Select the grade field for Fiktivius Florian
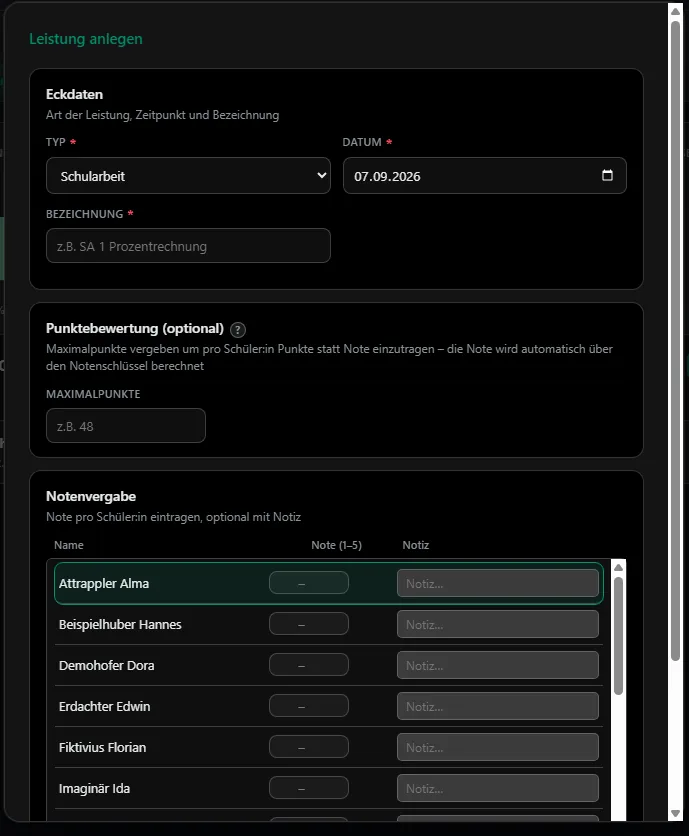689x836 pixels. (309, 747)
